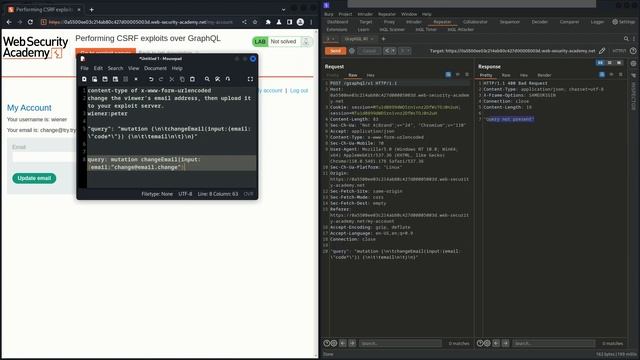
Task: Click the HTTP/1 protocol label in Burp
Action: point(619,51)
